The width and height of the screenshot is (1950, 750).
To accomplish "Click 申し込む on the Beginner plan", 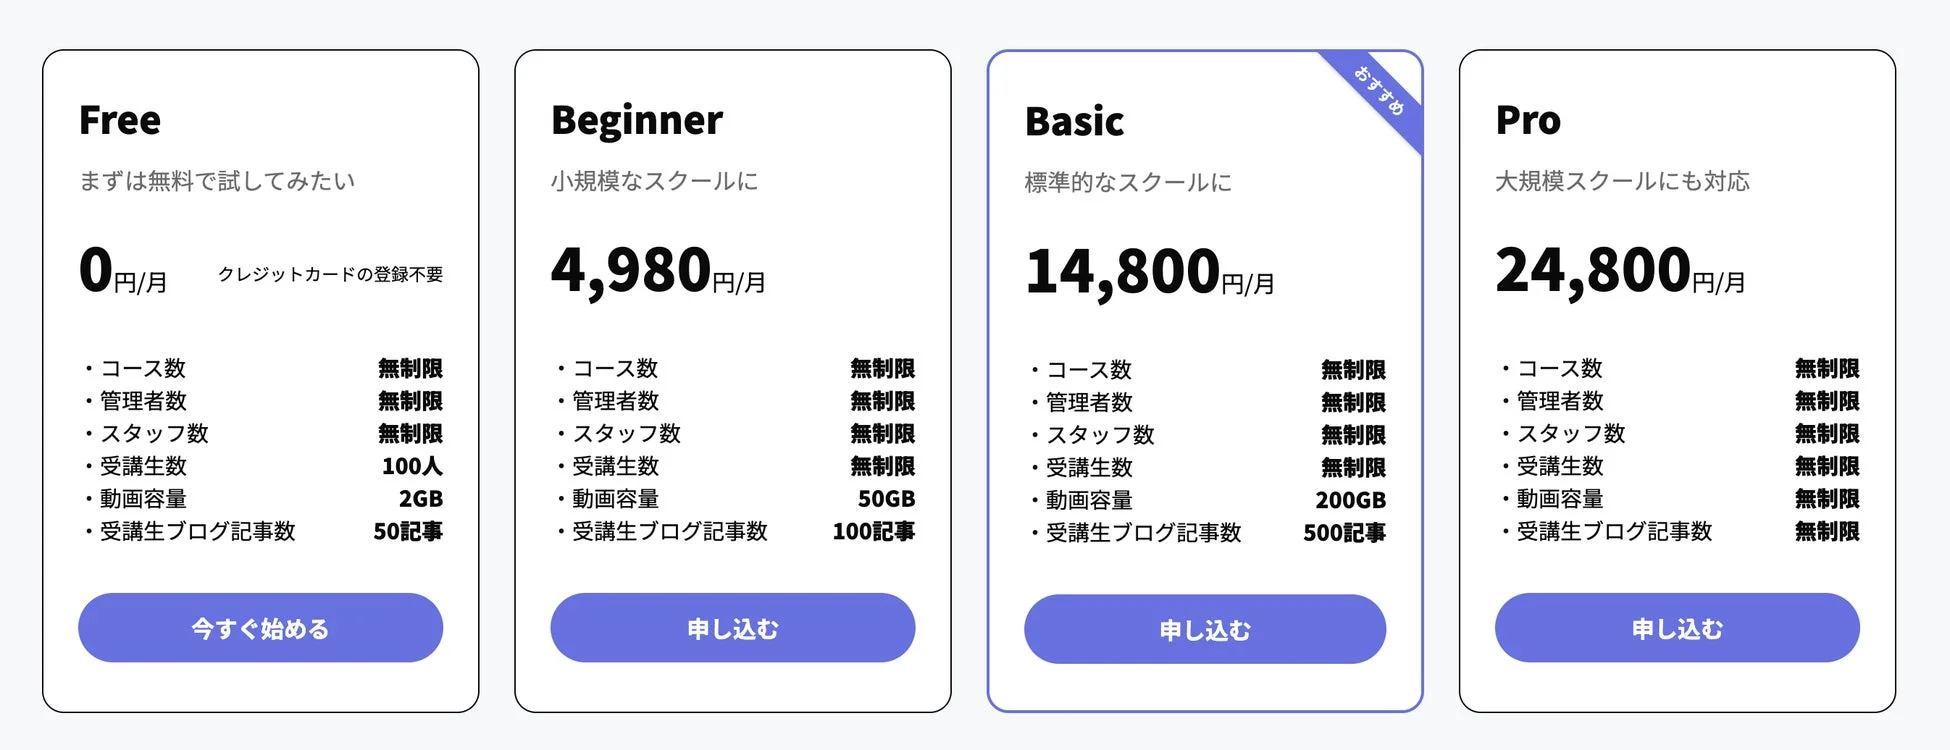I will 733,628.
